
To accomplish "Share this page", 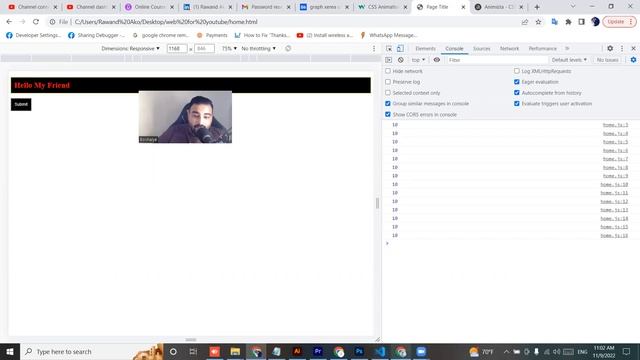I will 525,22.
